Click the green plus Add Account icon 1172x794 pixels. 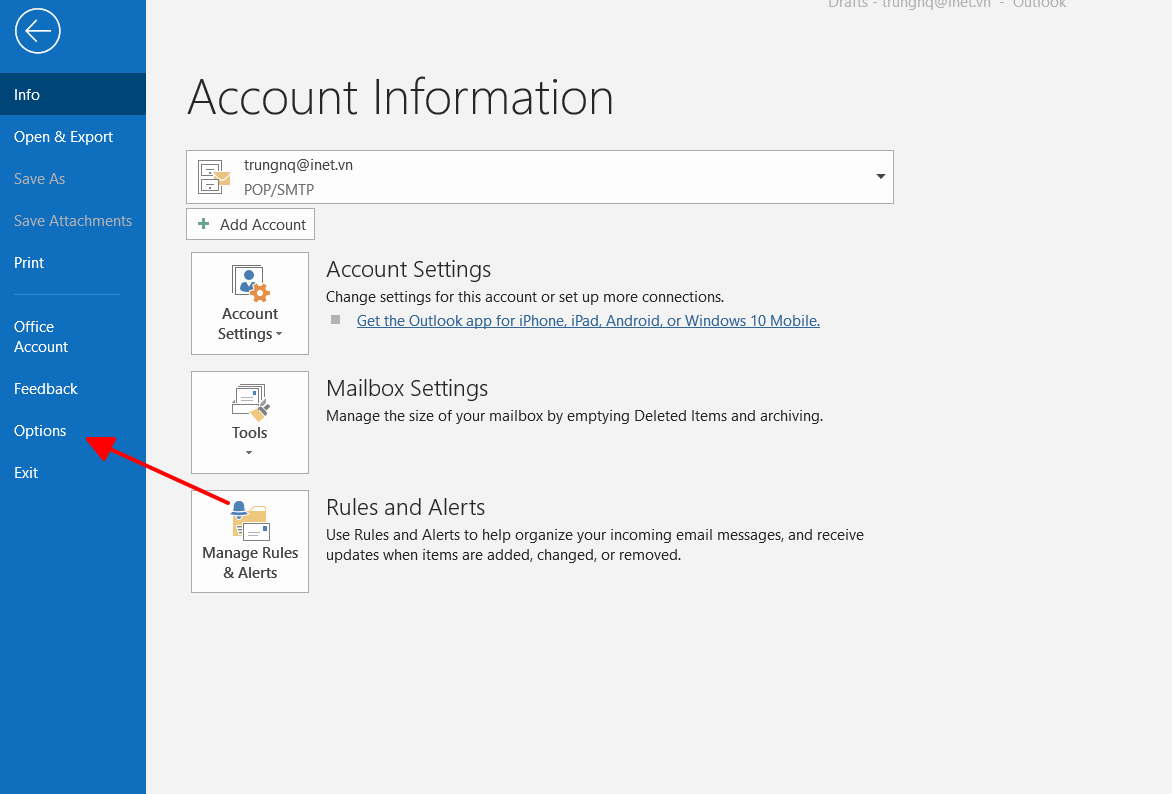(x=203, y=224)
